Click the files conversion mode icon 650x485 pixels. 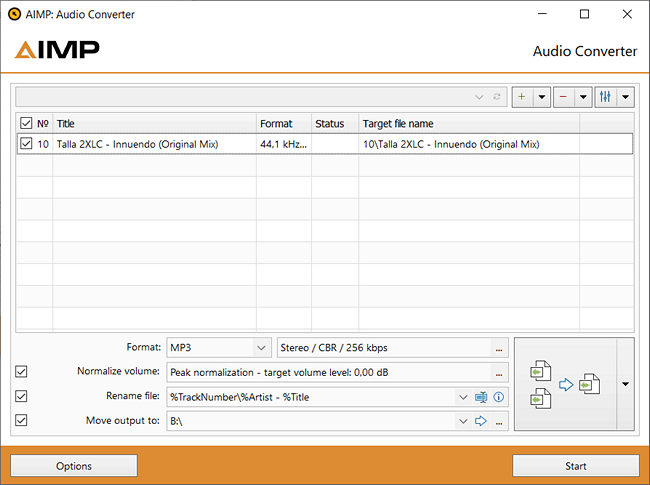pos(565,384)
